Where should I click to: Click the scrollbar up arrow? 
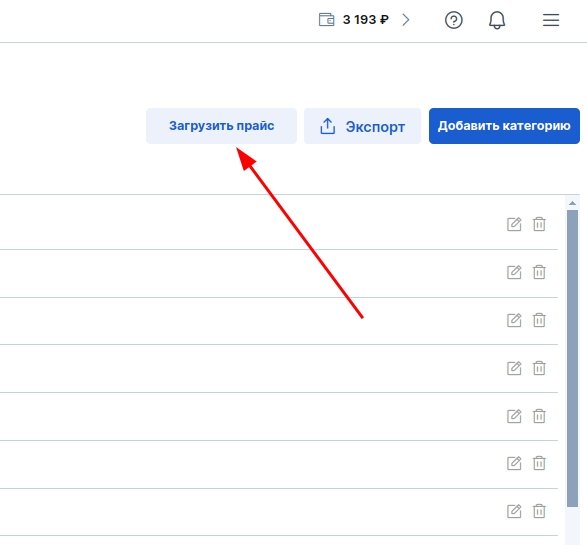coord(572,203)
